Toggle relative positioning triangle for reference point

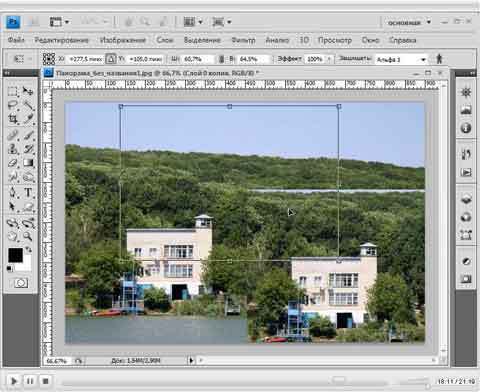click(x=111, y=59)
